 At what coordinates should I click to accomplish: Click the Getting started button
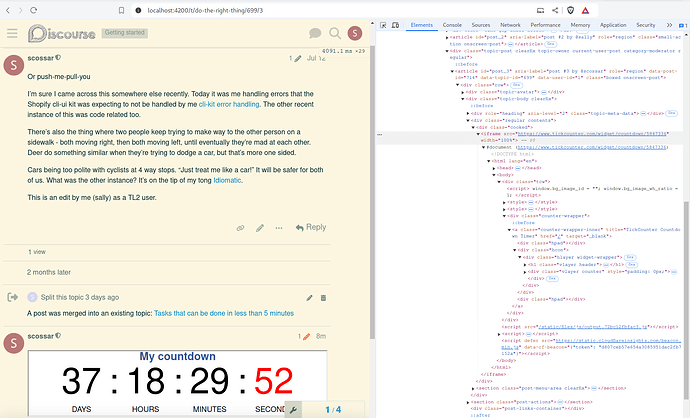(125, 33)
